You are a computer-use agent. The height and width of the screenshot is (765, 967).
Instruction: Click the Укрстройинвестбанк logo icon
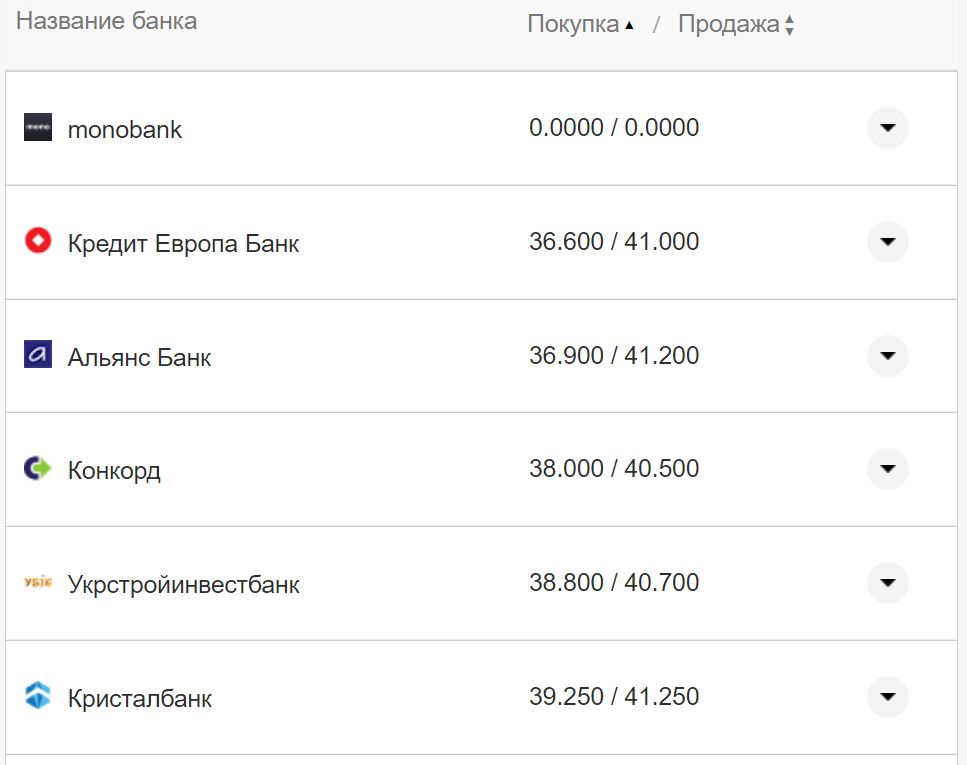pyautogui.click(x=38, y=582)
